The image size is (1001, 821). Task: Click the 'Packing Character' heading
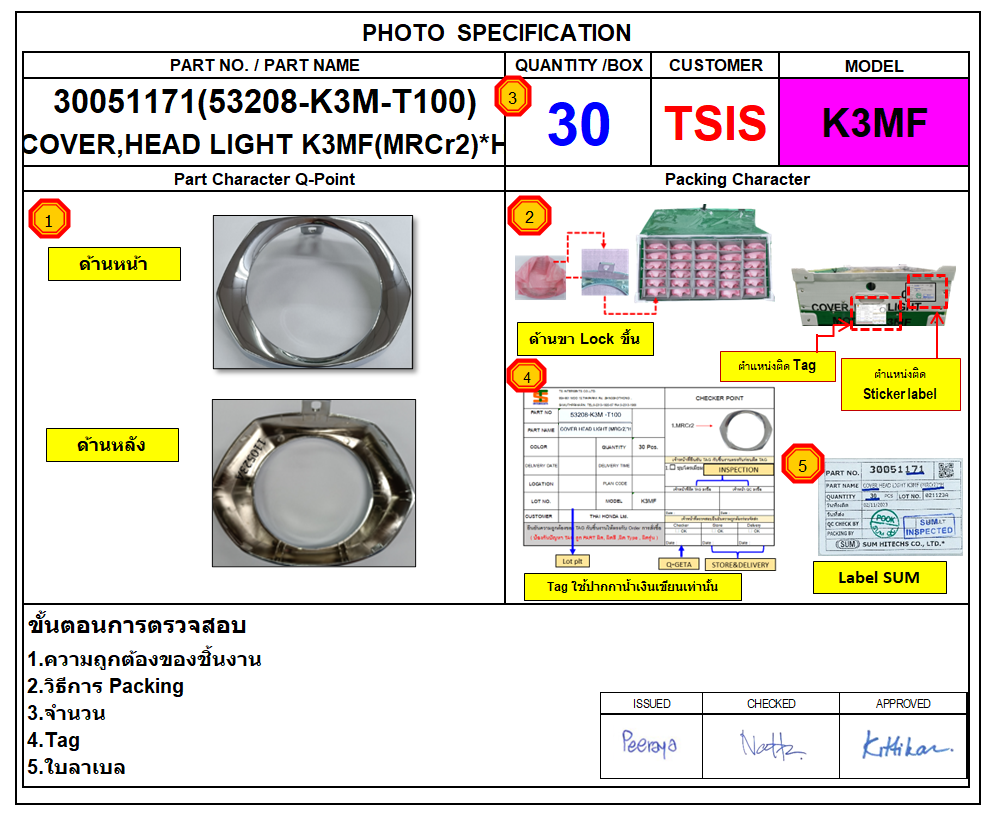pyautogui.click(x=737, y=179)
